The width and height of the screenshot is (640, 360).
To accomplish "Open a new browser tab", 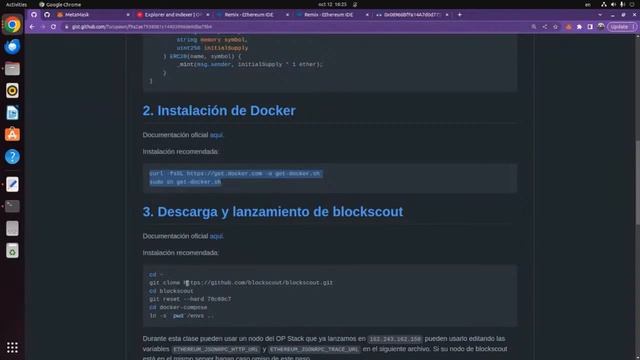I will coord(460,15).
